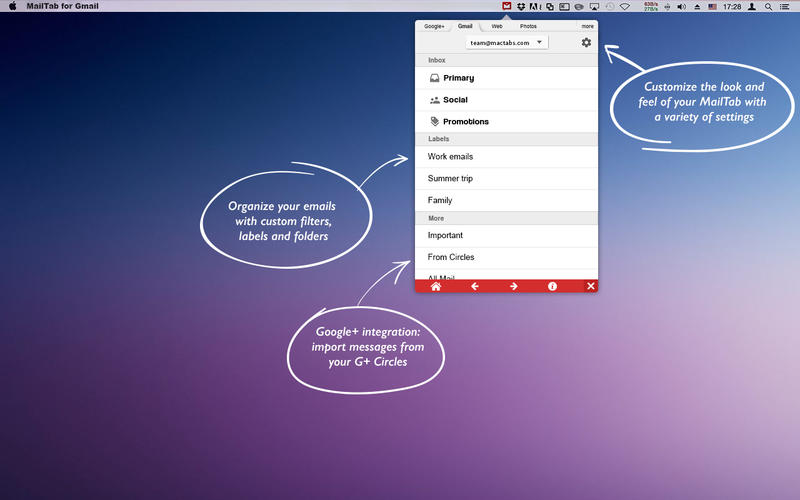Open the user account menu bar icon
The height and width of the screenshot is (500, 800).
point(752,7)
